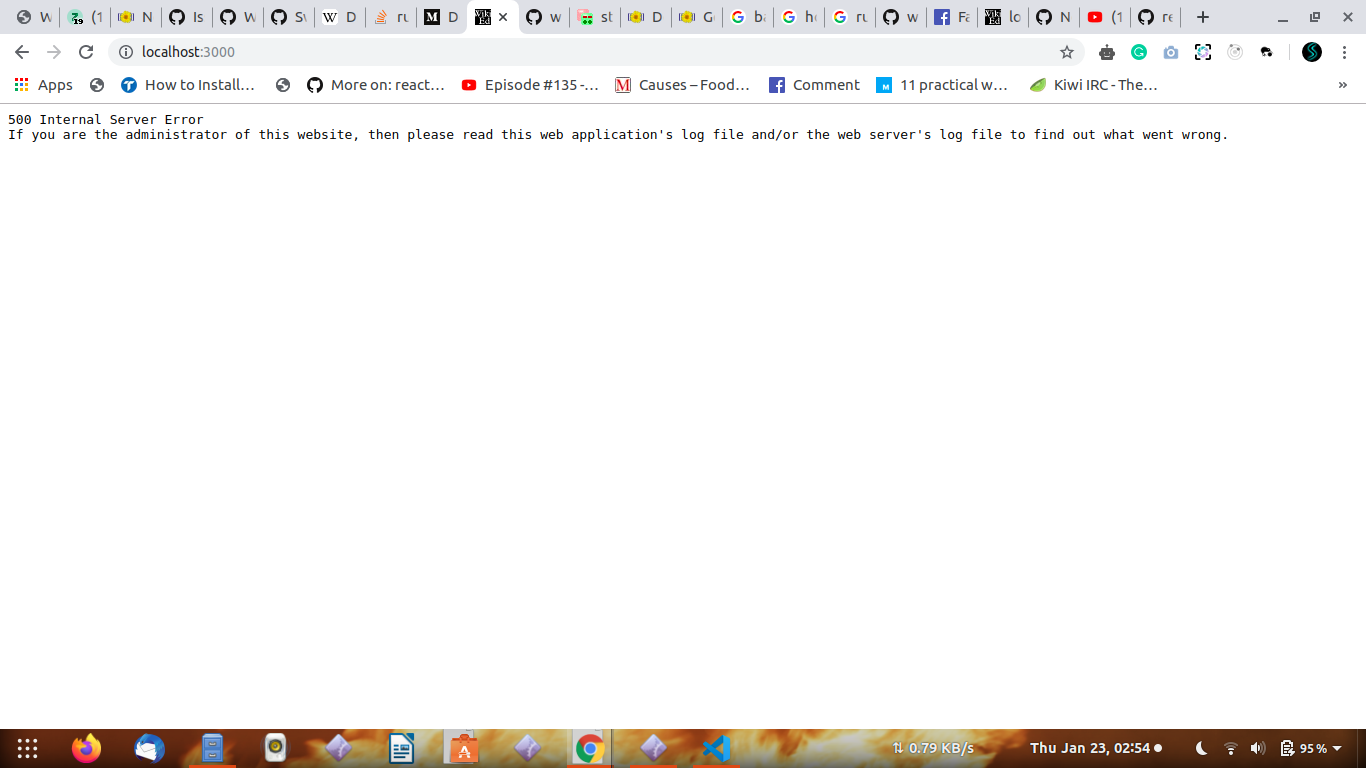Click the kiwi bird extension icon
Screen dimensions: 1366x768
(1267, 52)
